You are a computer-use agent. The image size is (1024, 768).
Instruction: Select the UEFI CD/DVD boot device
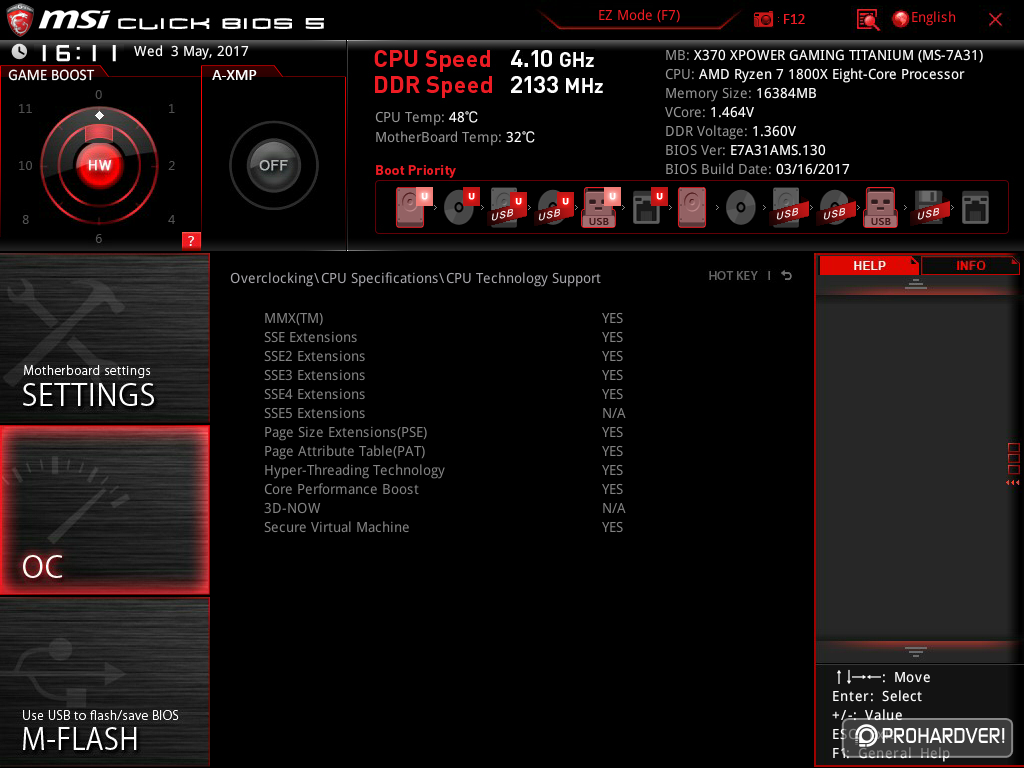pyautogui.click(x=461, y=207)
